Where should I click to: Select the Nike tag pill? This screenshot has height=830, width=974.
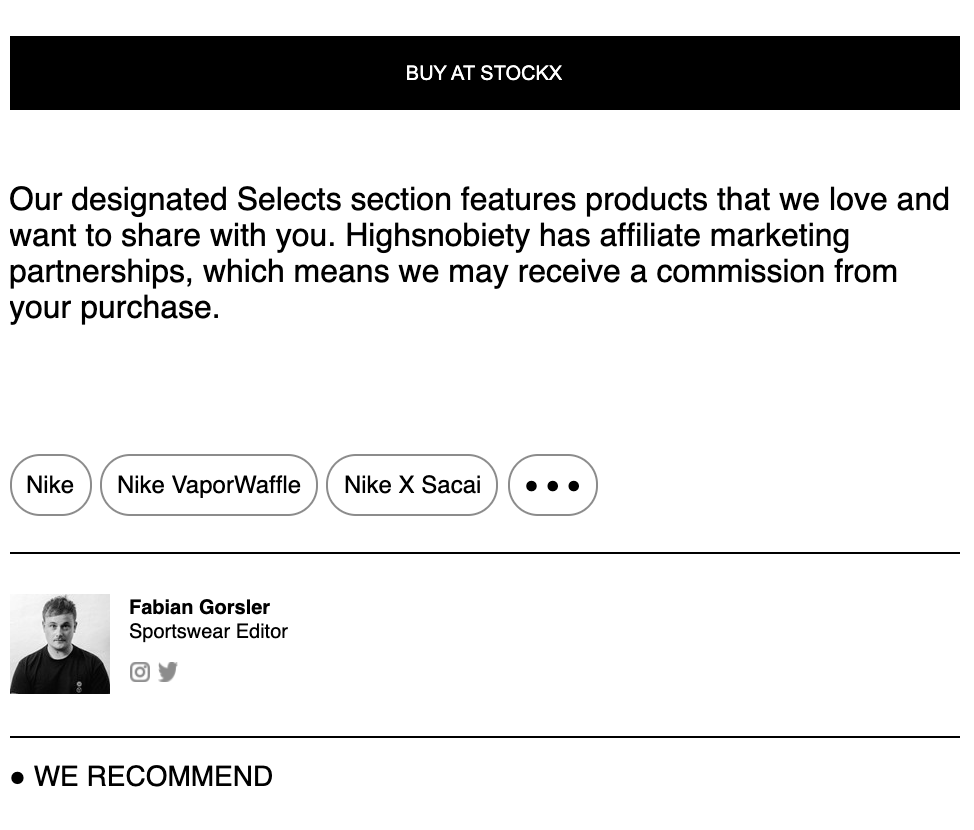50,485
